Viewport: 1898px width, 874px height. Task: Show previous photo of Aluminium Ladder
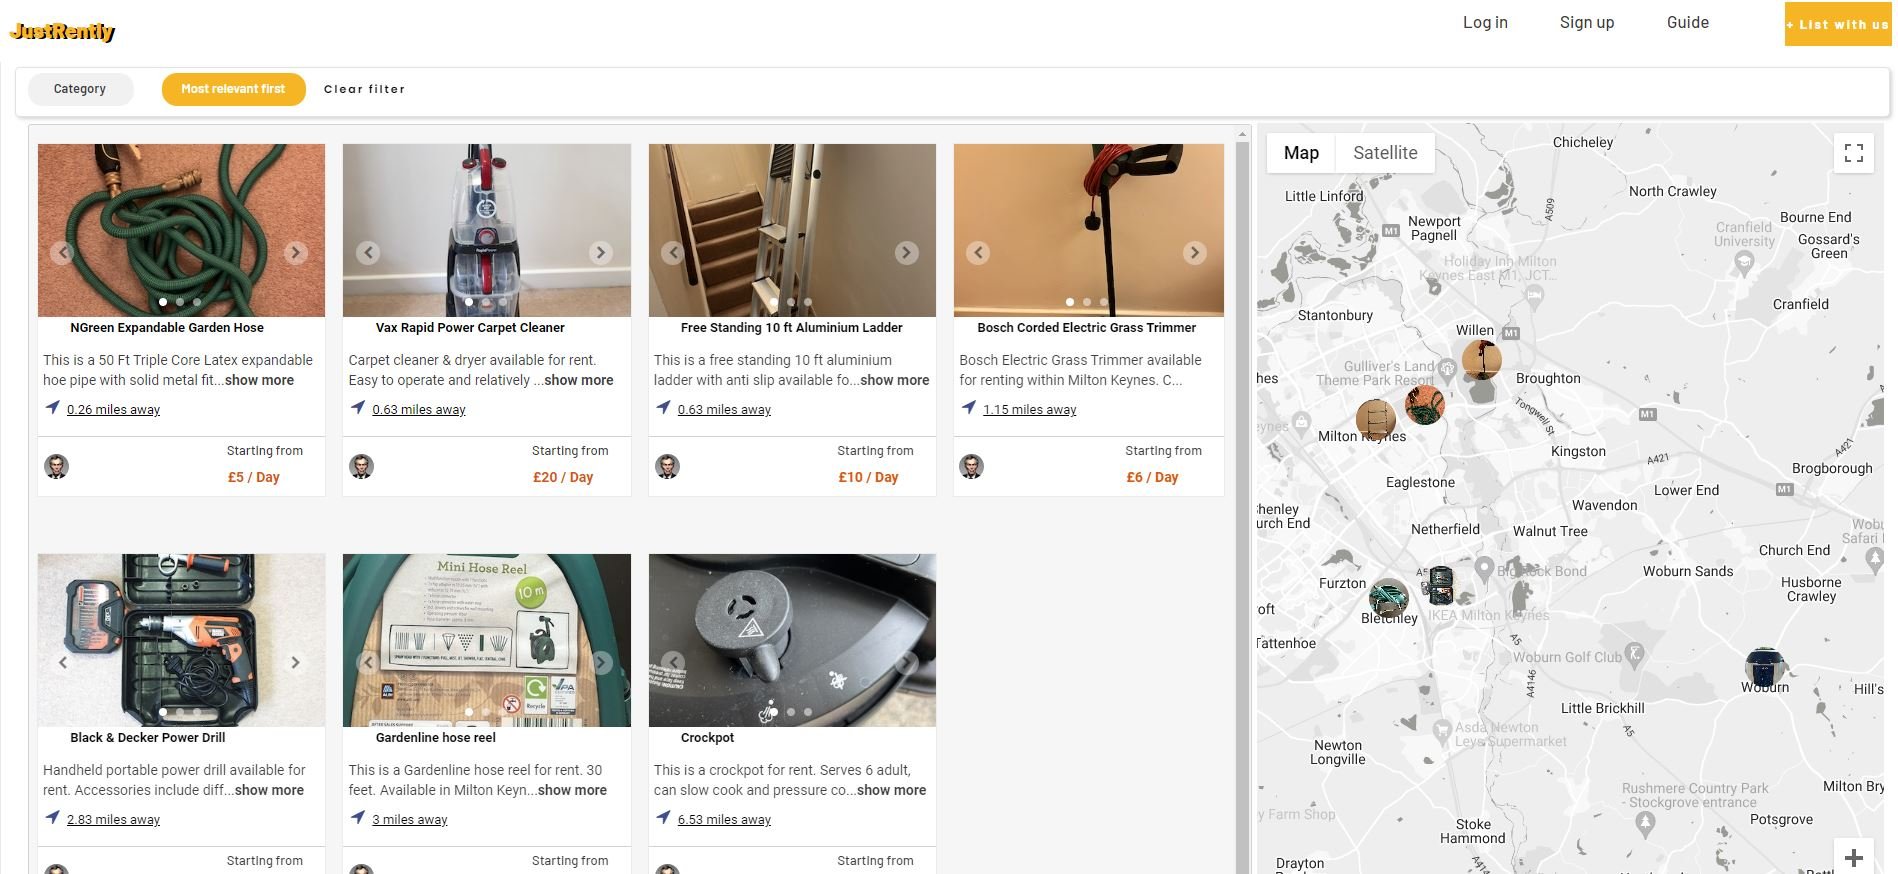673,252
